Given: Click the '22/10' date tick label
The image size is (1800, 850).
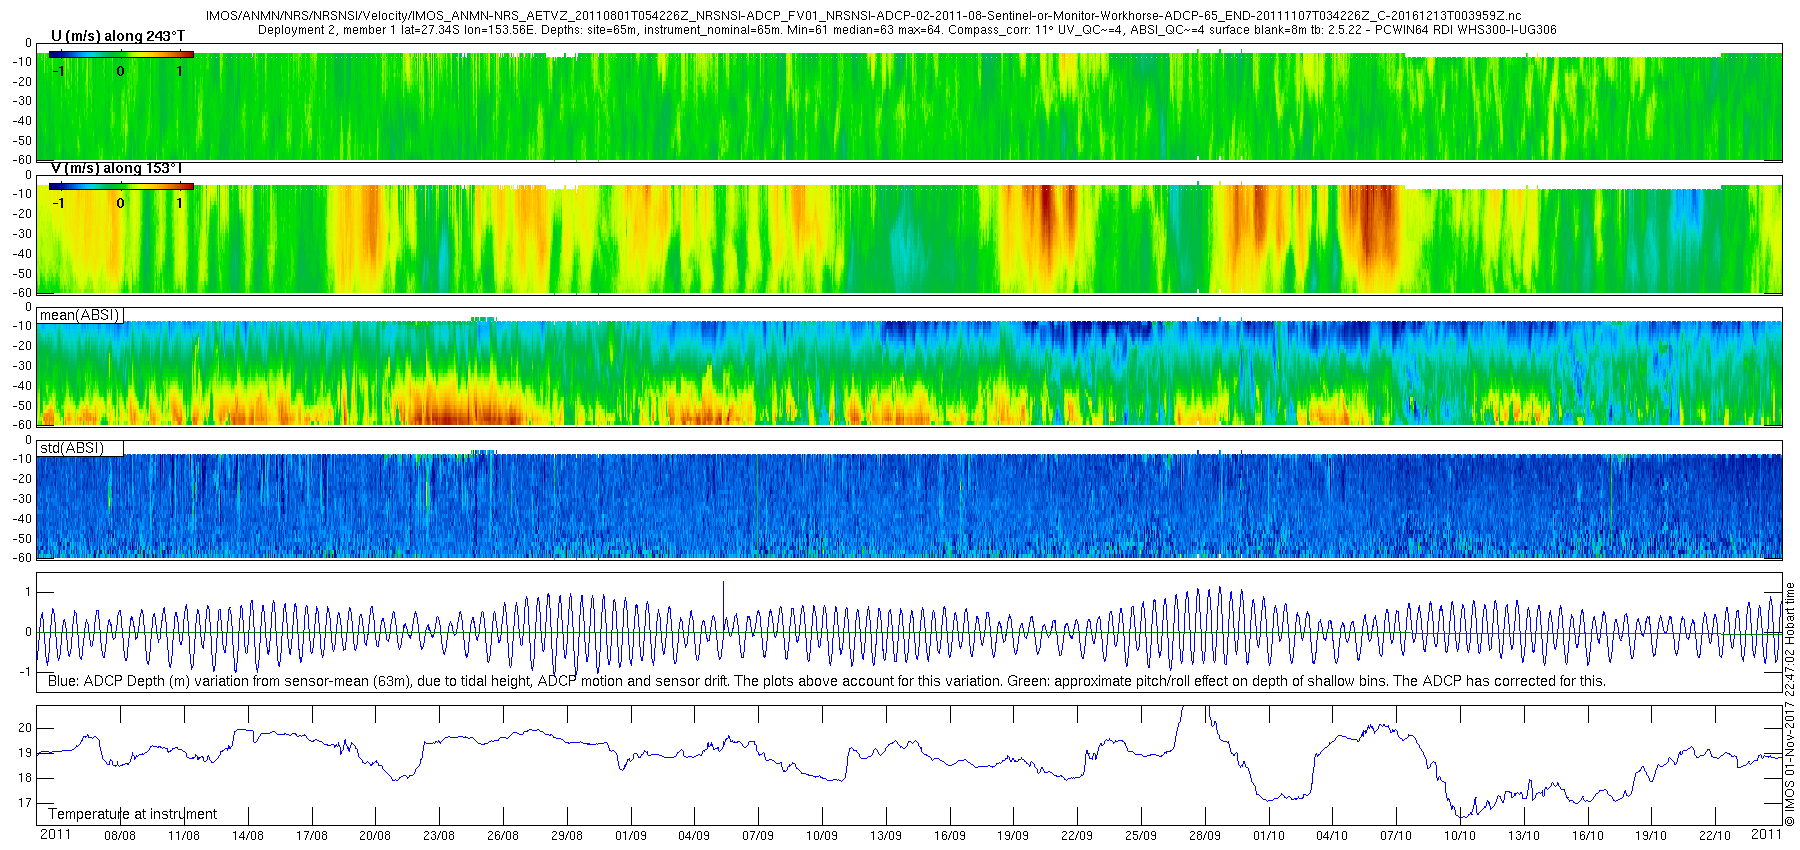Looking at the screenshot, I should click(x=1715, y=836).
